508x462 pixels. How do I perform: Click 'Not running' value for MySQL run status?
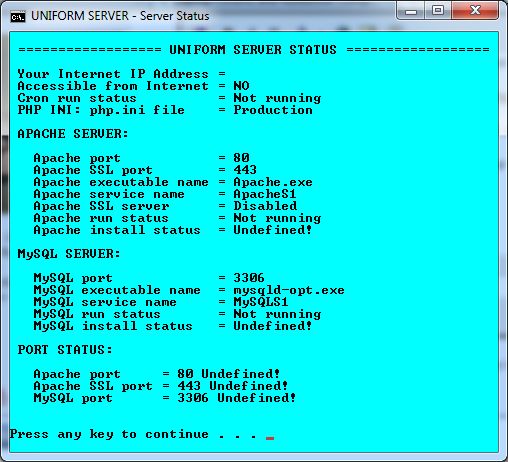tap(277, 314)
